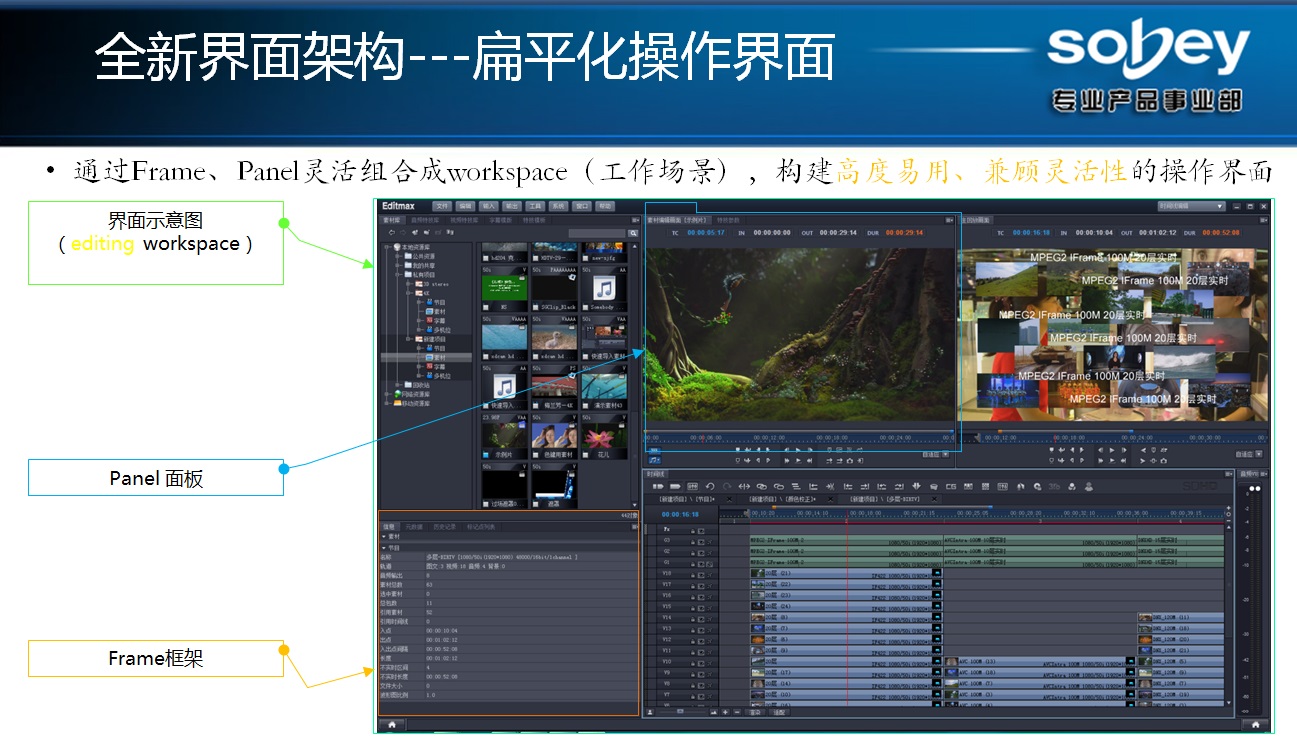
Task: Toggle the lock icon on track V18
Action: (693, 575)
